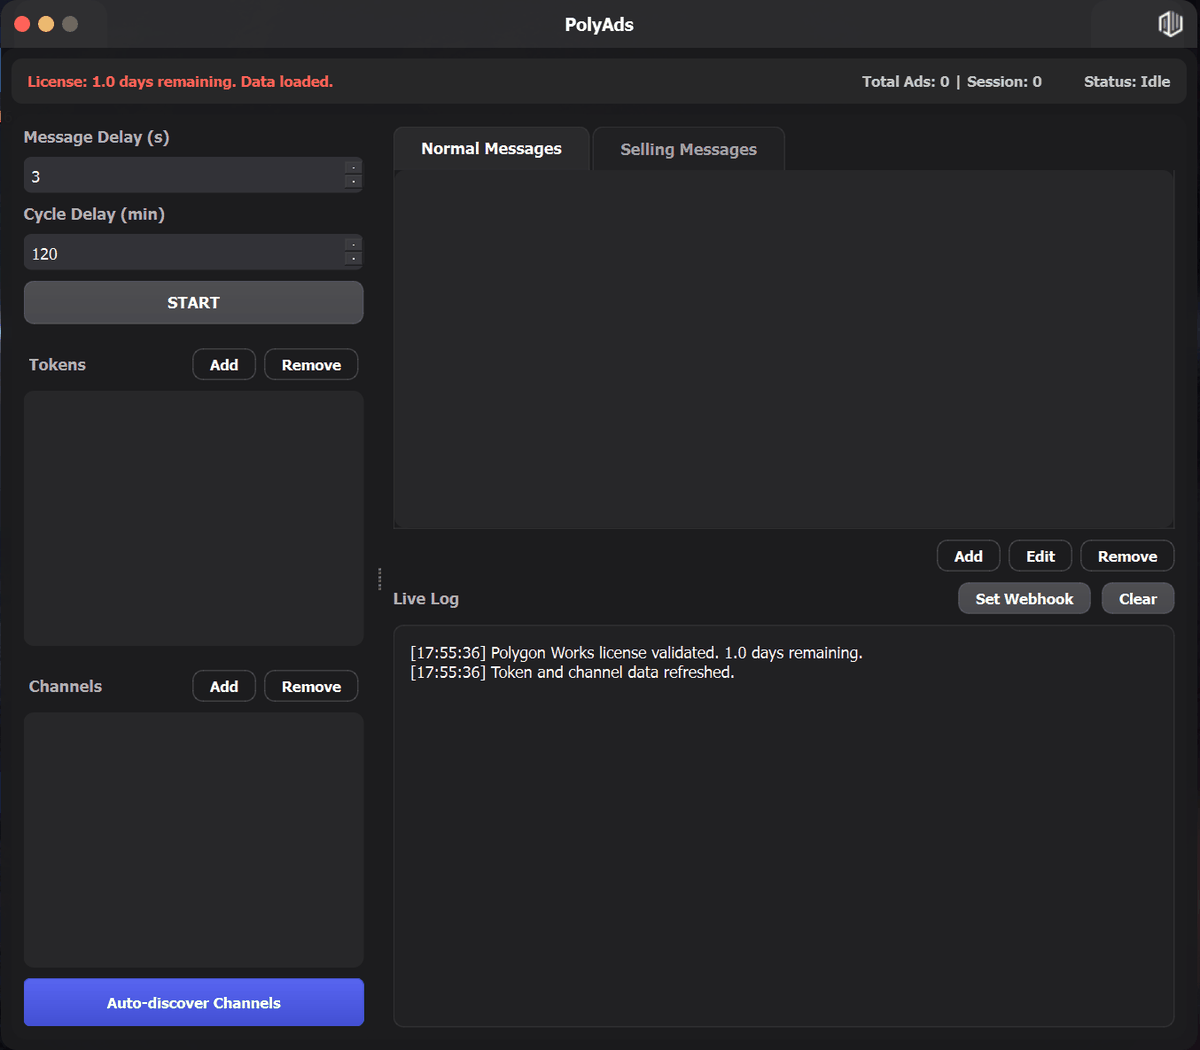
Task: Select the Normal Messages tab
Action: pyautogui.click(x=491, y=148)
